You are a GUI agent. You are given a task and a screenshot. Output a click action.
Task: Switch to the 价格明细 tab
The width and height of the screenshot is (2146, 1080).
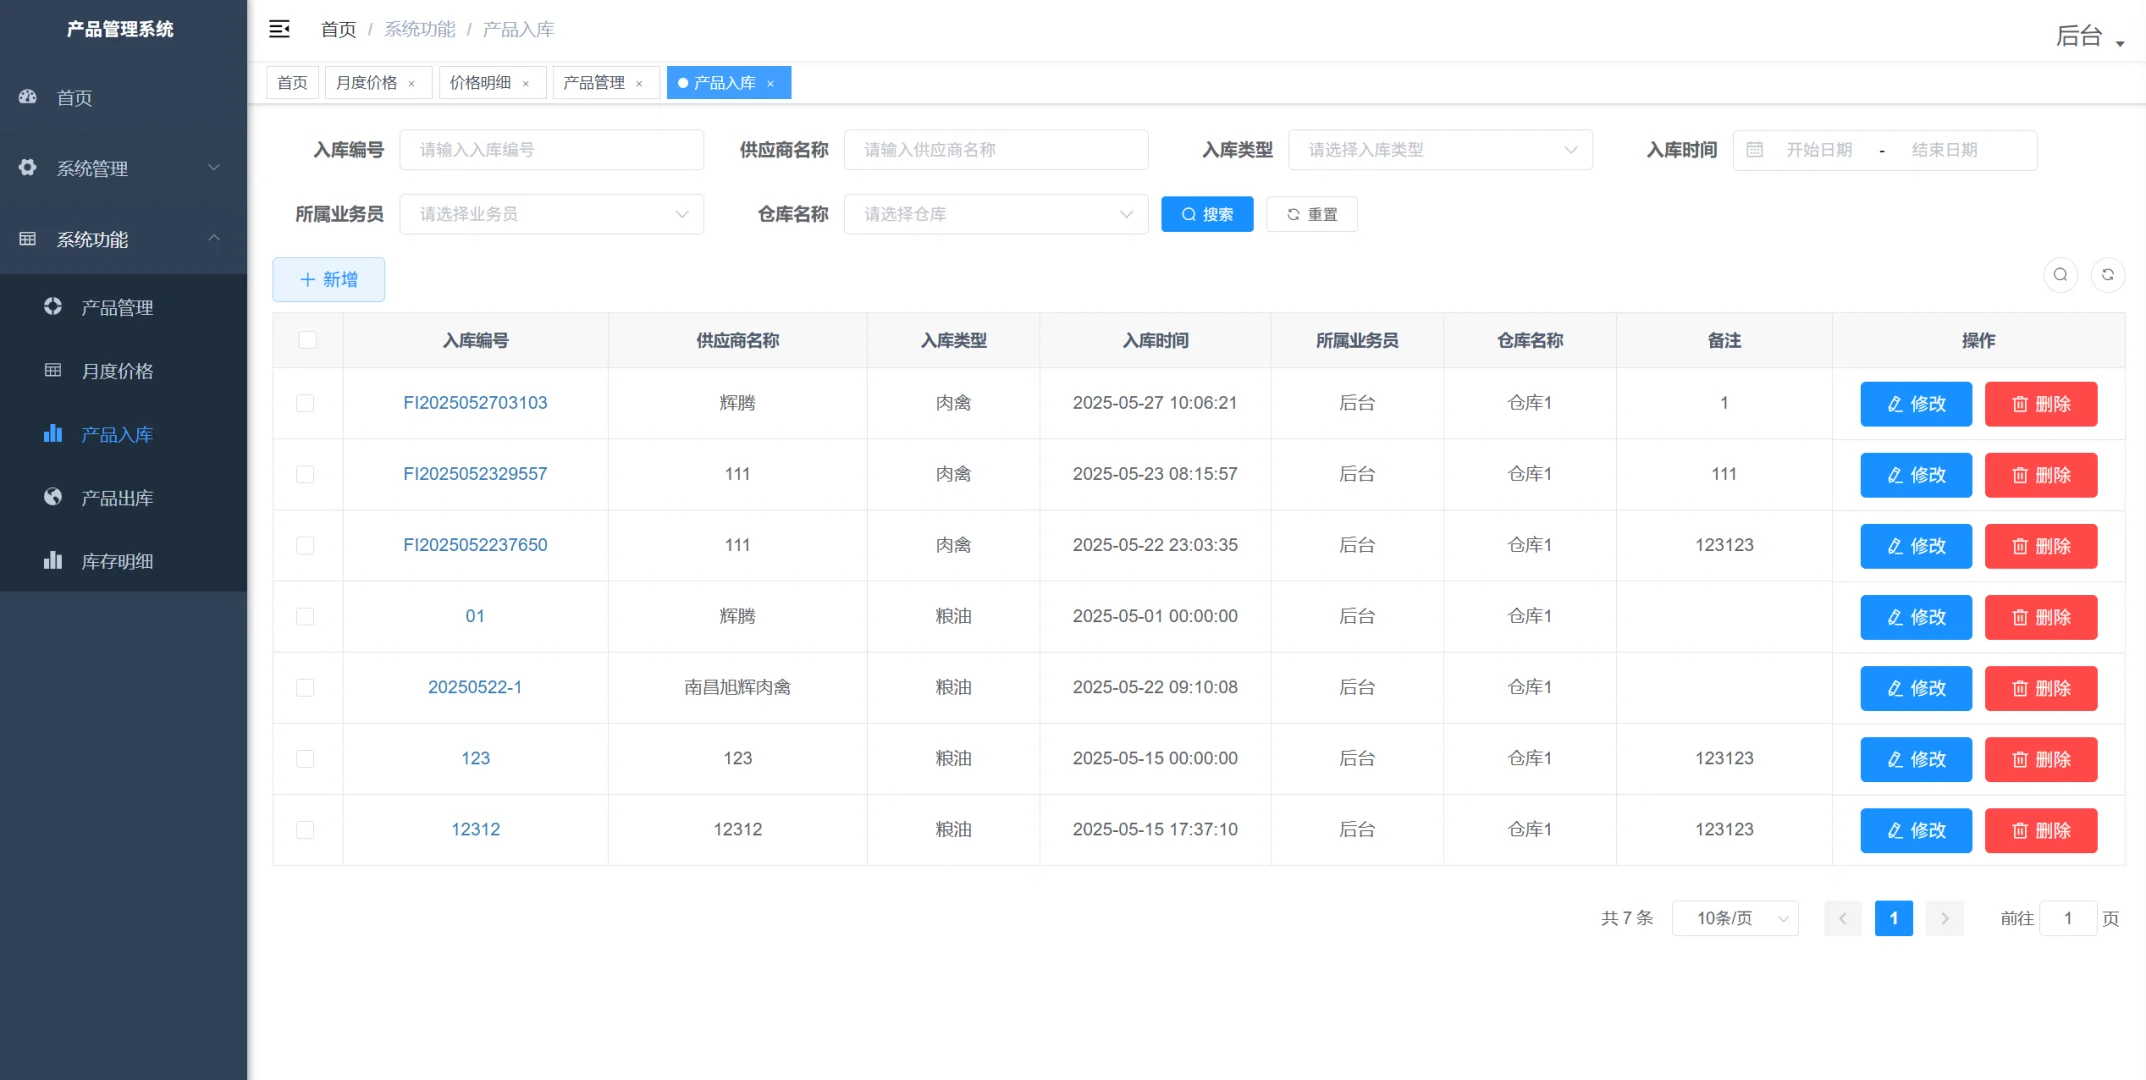pos(485,82)
